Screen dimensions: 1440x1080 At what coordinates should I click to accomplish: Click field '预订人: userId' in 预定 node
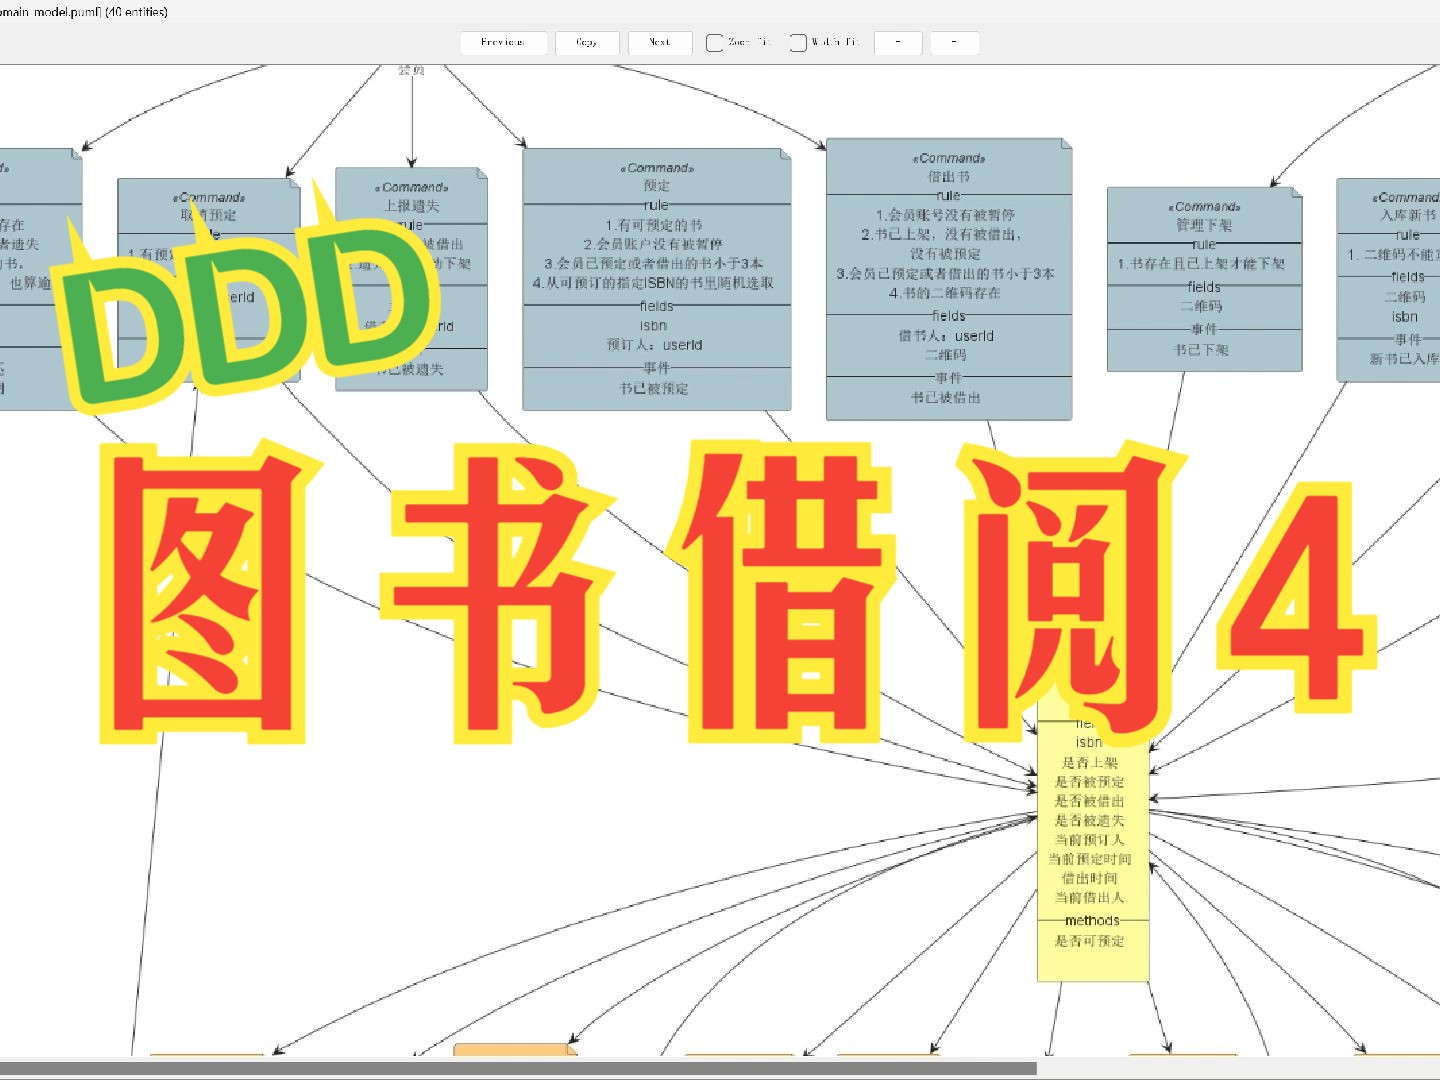point(654,344)
